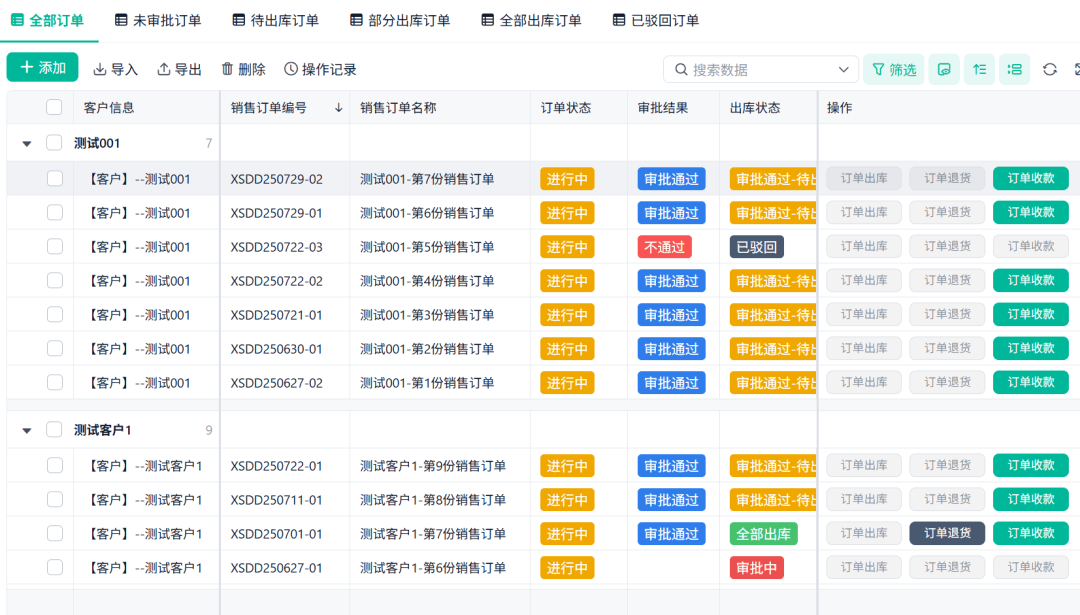Switch to the 部分出库订单 tab
Viewport: 1080px width, 615px height.
pyautogui.click(x=399, y=21)
